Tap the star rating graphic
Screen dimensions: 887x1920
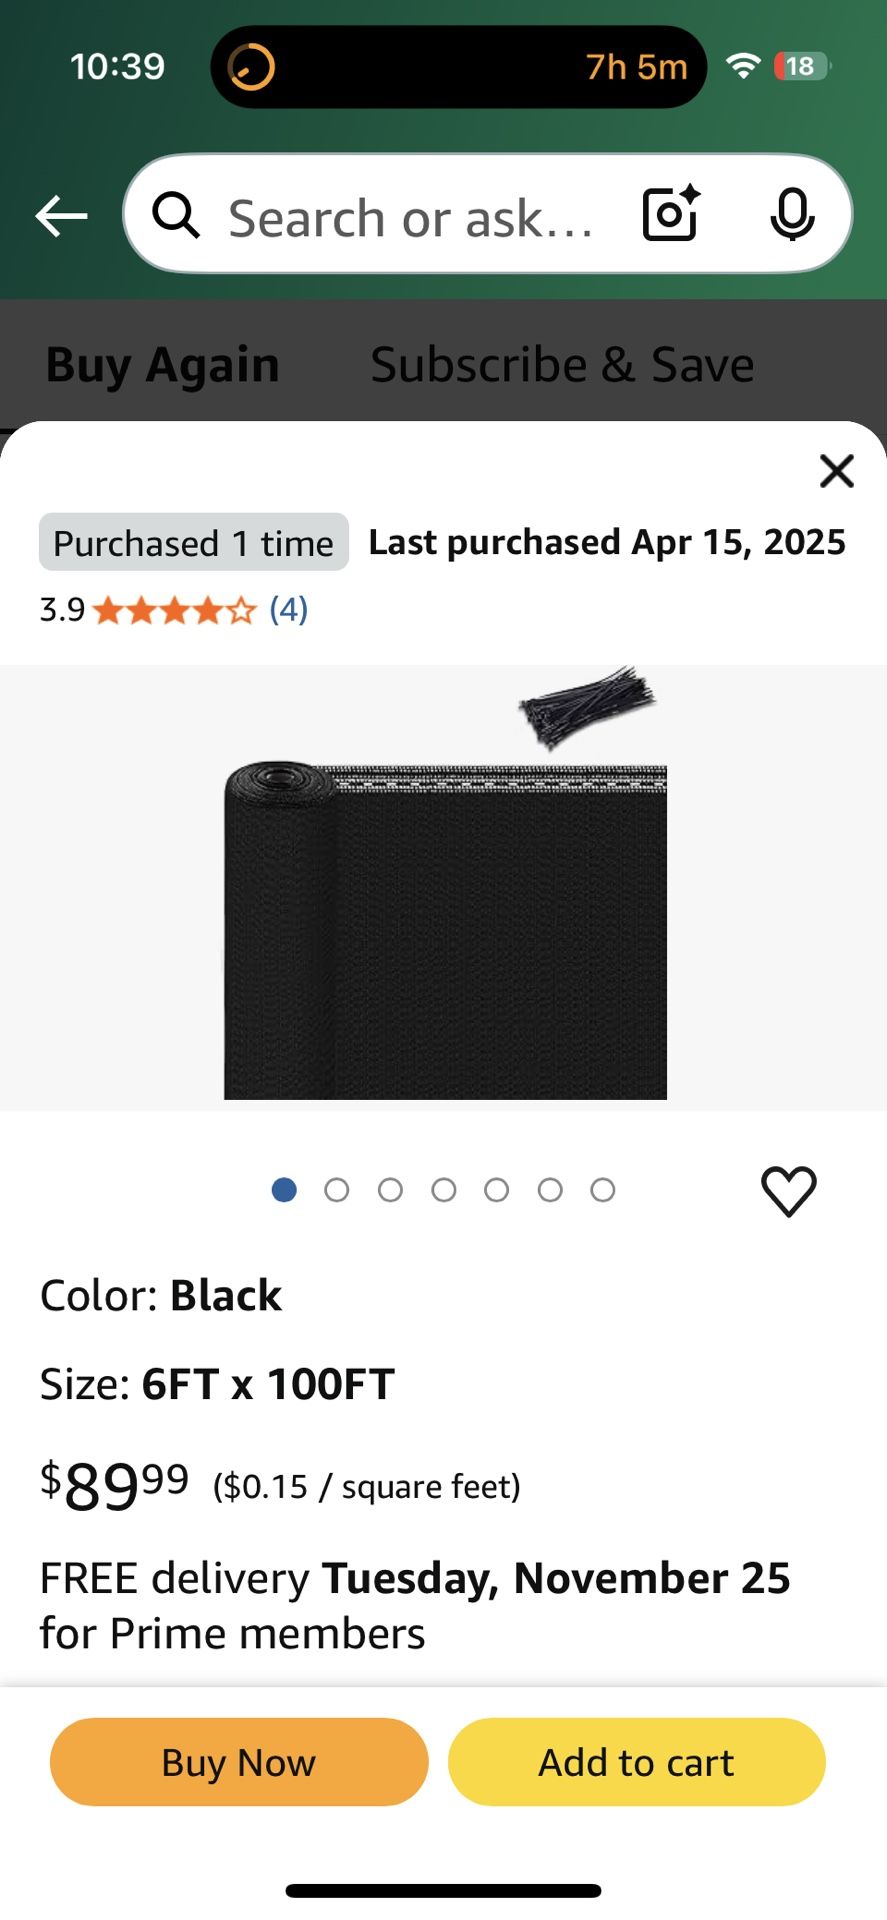pos(174,610)
